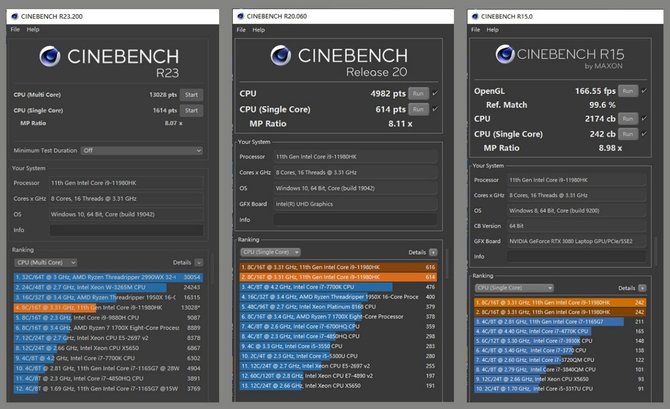
Task: Select the Core i7-3930K ranking row in R15
Action: click(x=560, y=341)
